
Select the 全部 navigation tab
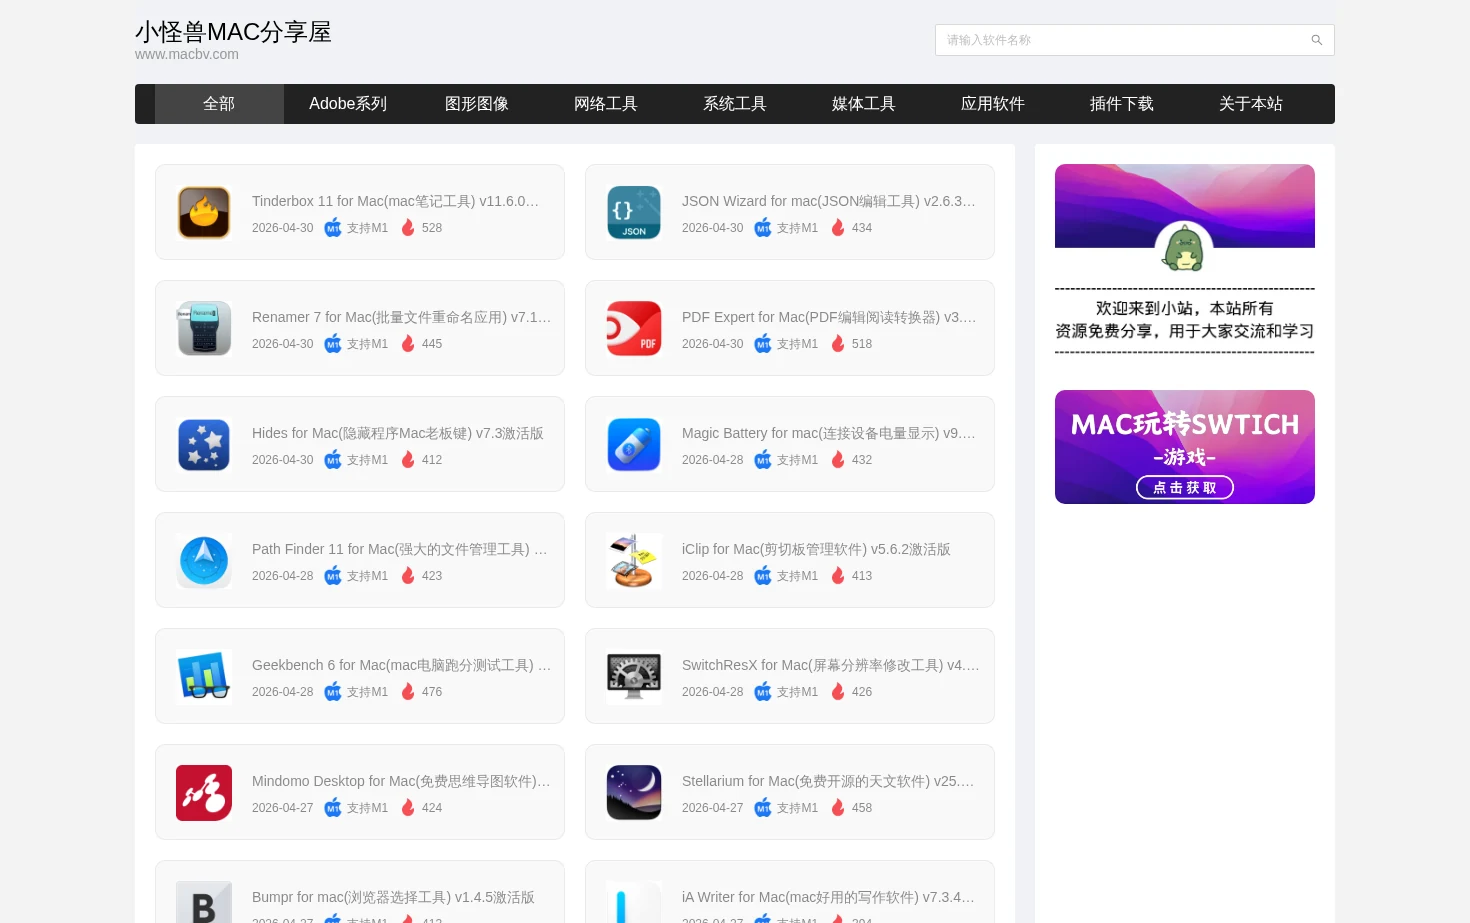pos(219,104)
